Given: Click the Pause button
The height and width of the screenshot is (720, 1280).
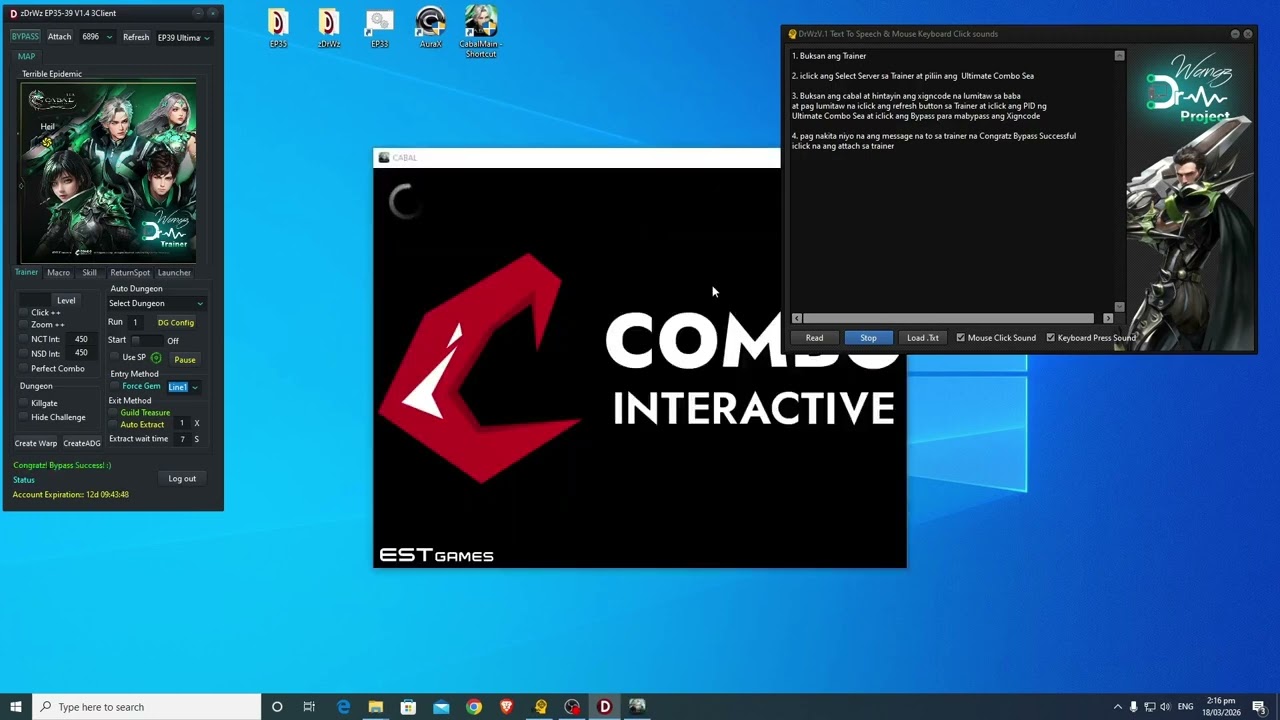Looking at the screenshot, I should coord(185,359).
